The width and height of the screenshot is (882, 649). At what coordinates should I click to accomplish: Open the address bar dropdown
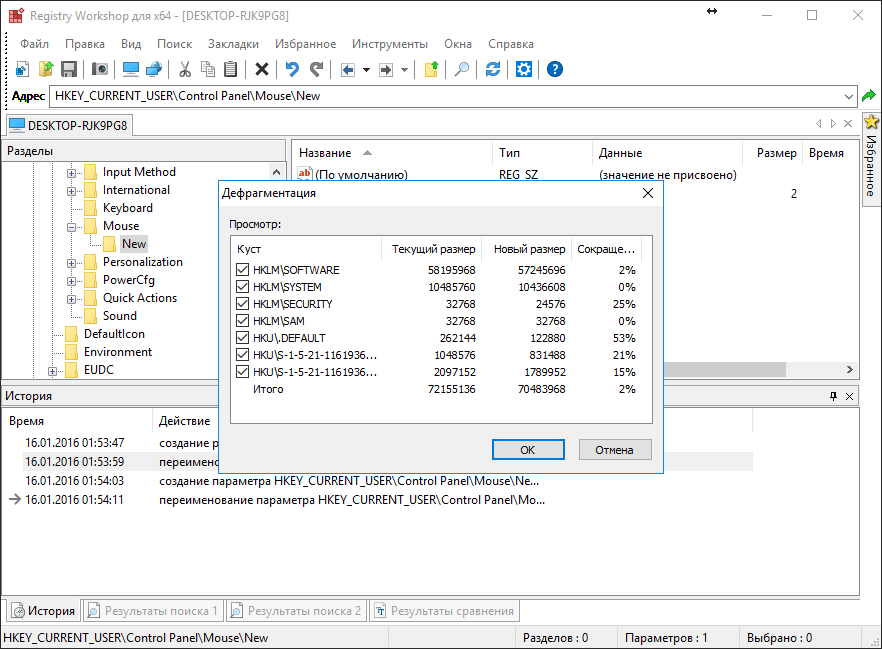pos(849,96)
